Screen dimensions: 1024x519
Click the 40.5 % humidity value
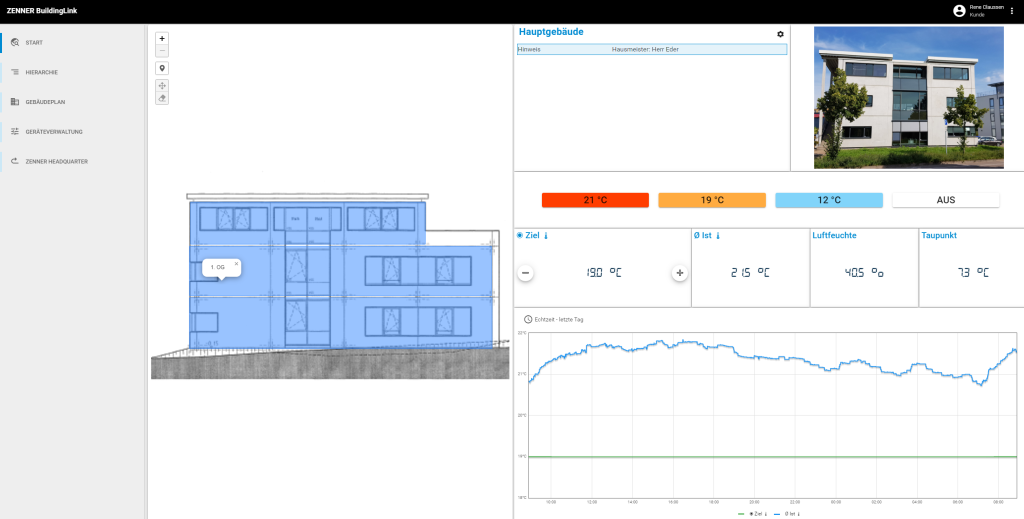[864, 273]
